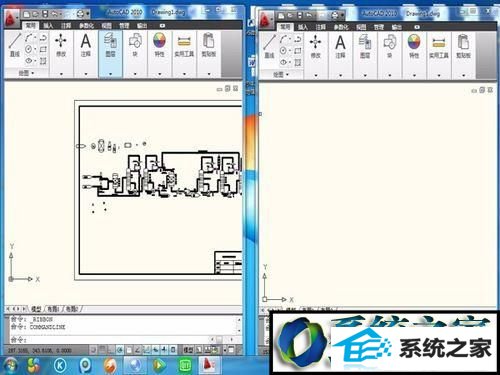This screenshot has width=500, height=375.
Task: Toggle Dynamic Input in left window status bar
Action: coord(164,350)
